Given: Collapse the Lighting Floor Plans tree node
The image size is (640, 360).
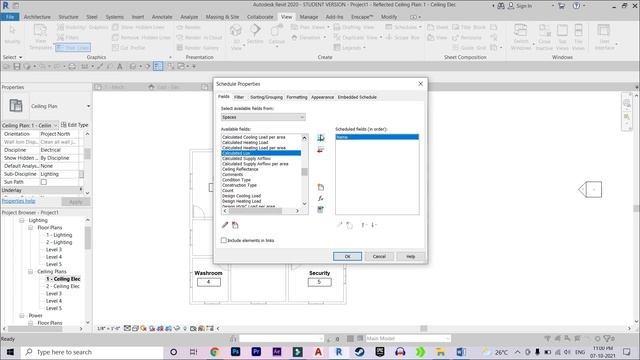Looking at the screenshot, I should coord(31,227).
